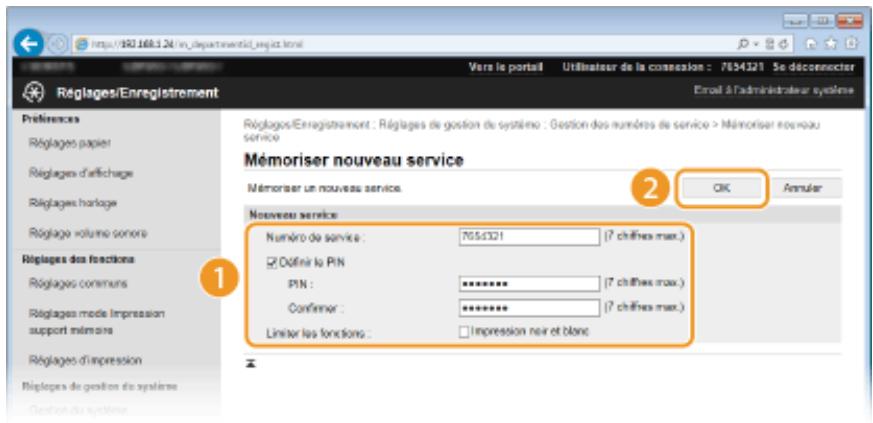Open Réglages communs in sidebar
Viewport: 873px width, 423px height.
[x=79, y=283]
